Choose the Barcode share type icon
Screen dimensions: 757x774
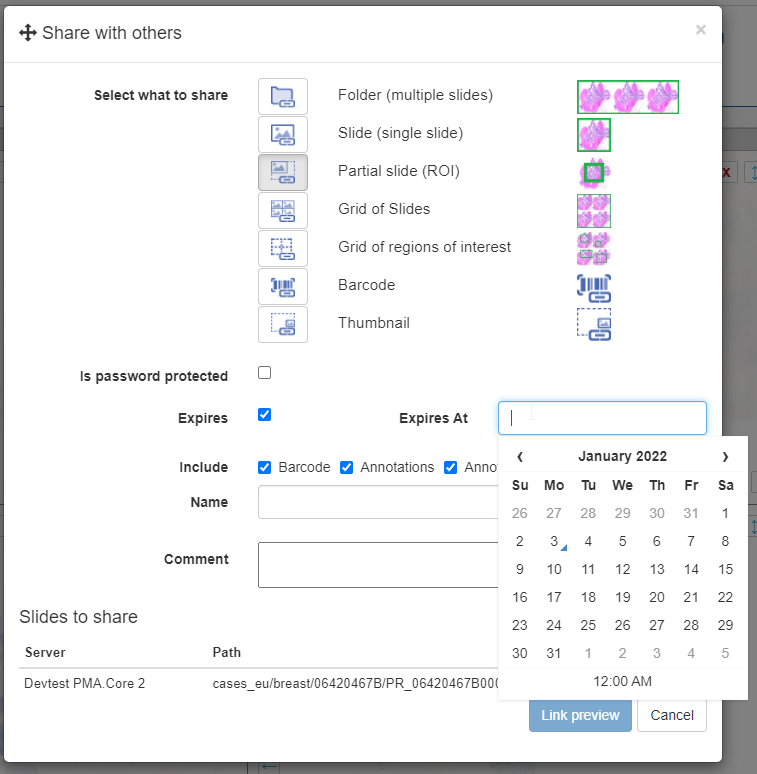283,286
